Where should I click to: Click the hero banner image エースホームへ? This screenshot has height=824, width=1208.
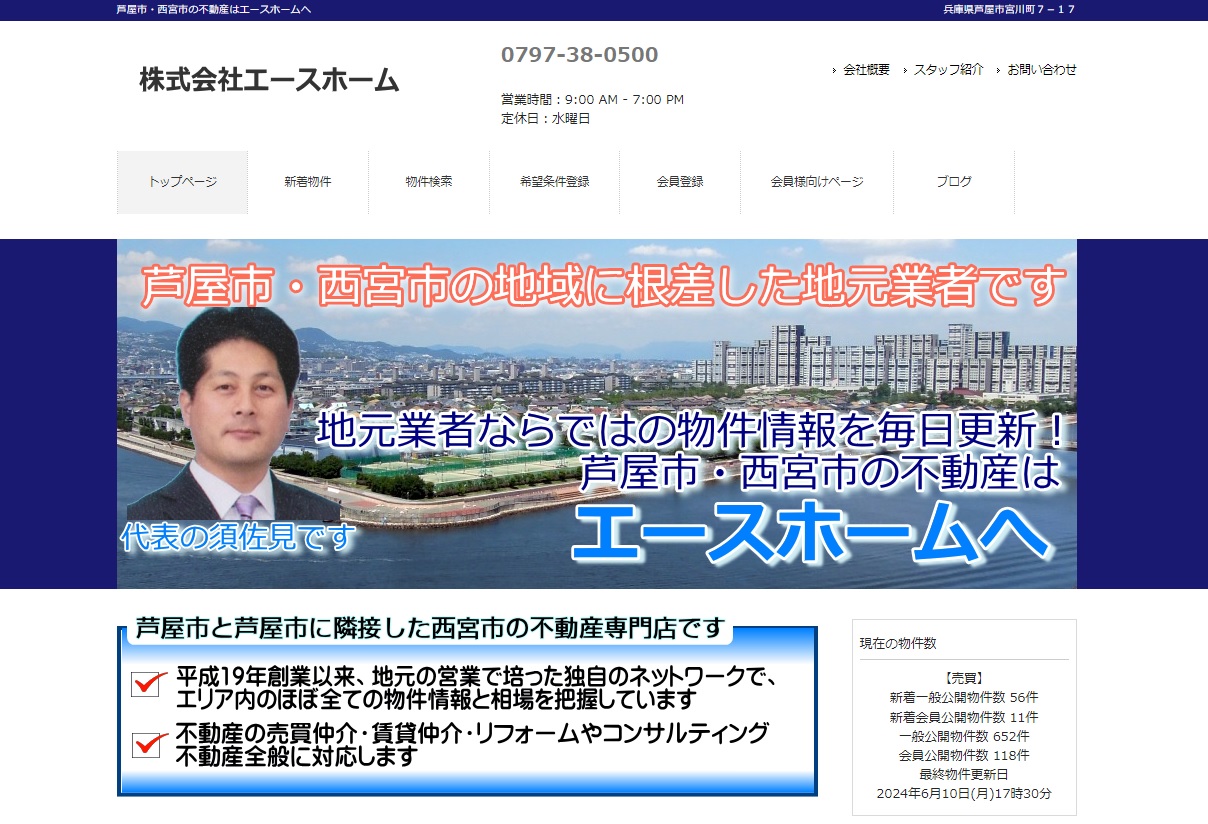click(x=597, y=414)
